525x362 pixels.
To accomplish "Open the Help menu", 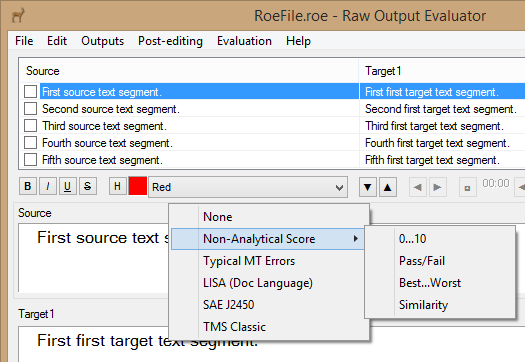I will tap(298, 41).
